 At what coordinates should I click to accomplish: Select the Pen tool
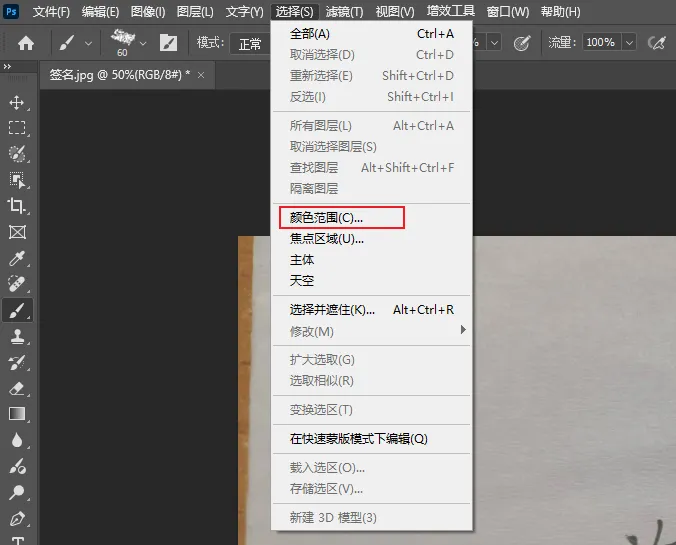[17, 518]
